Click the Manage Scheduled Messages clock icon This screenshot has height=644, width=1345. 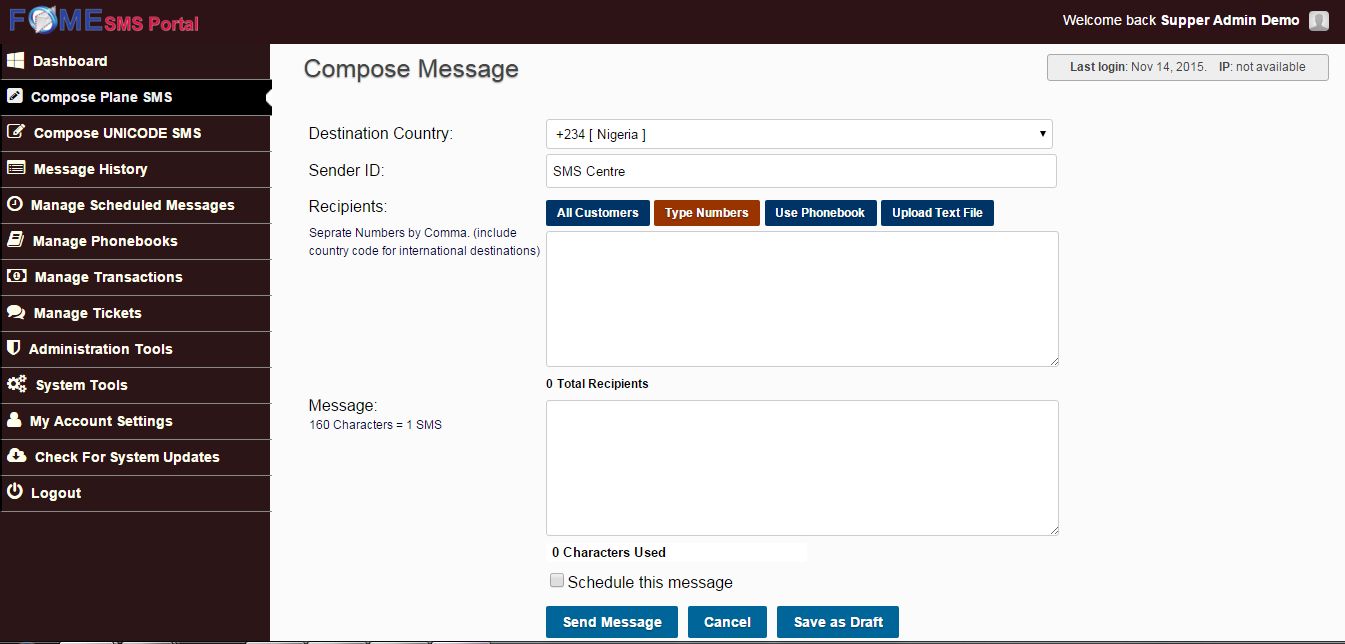14,204
